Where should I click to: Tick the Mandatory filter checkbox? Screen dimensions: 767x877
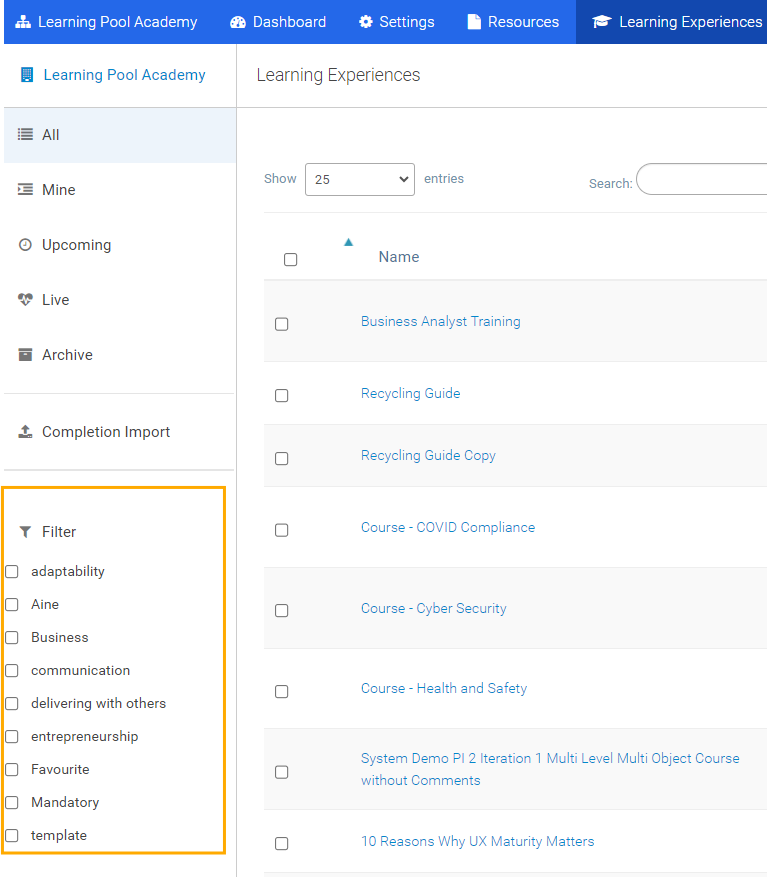(x=12, y=803)
